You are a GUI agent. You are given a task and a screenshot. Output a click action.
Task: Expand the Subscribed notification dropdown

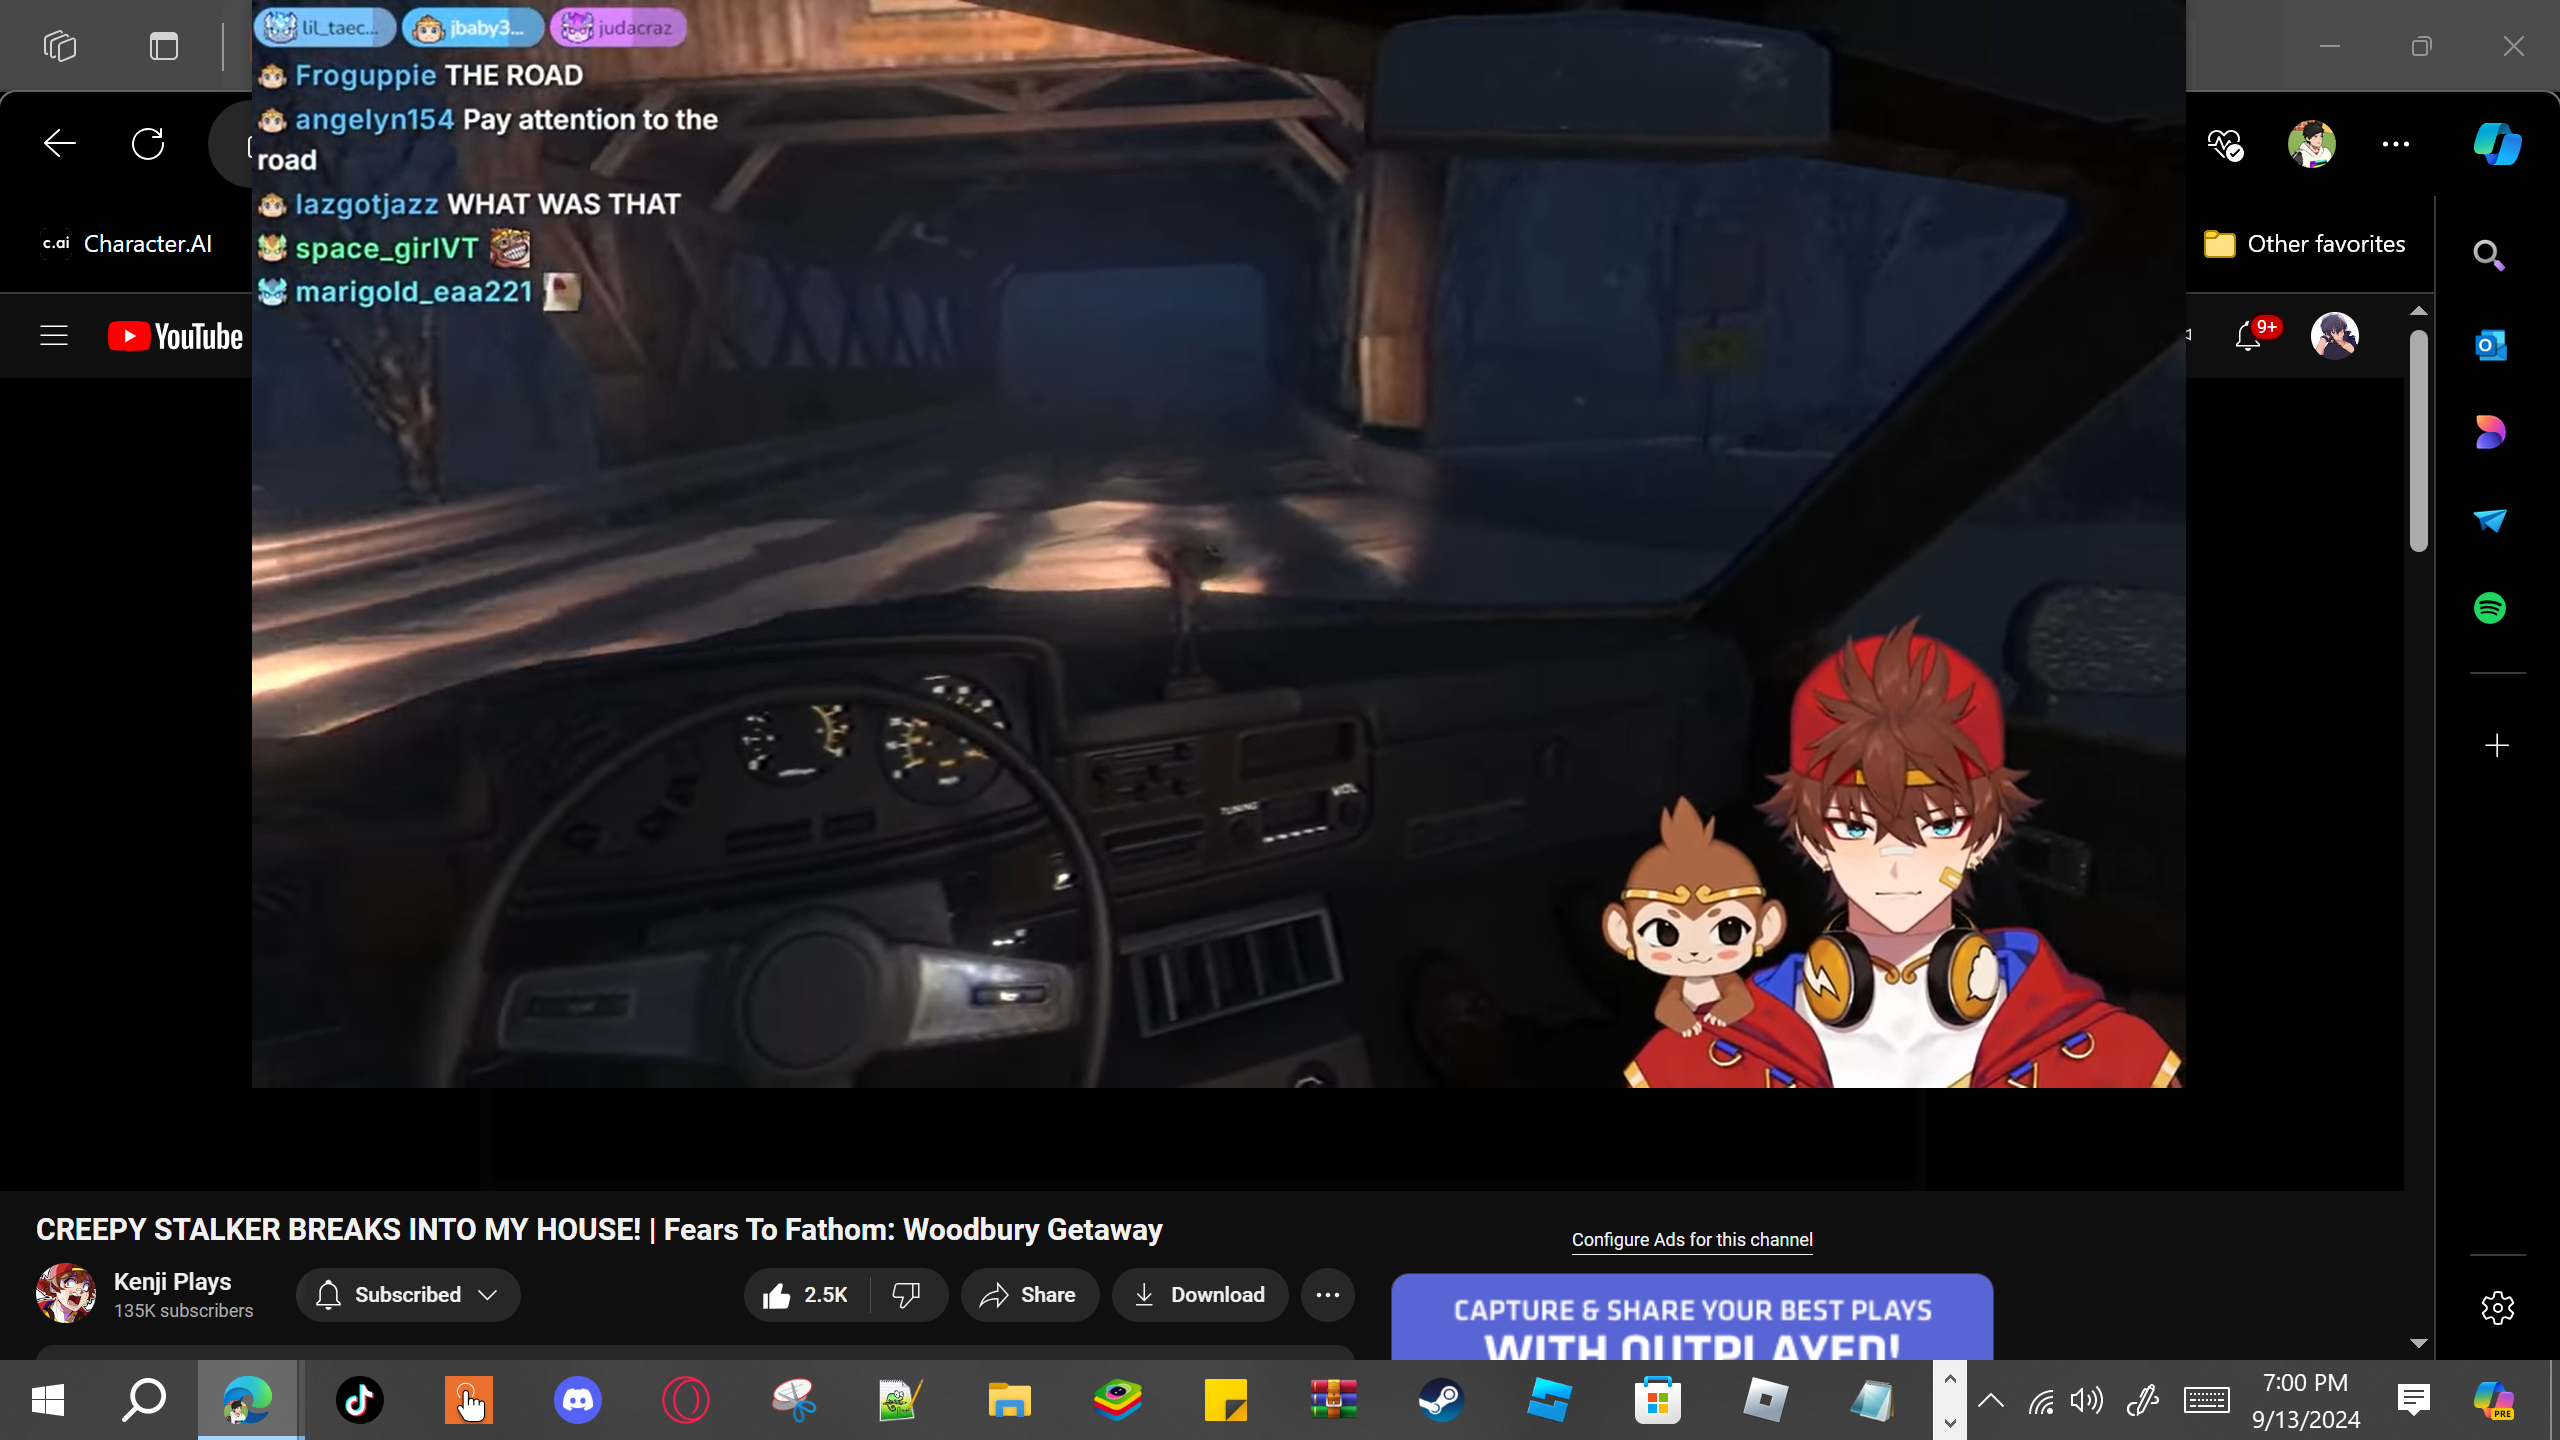[408, 1295]
